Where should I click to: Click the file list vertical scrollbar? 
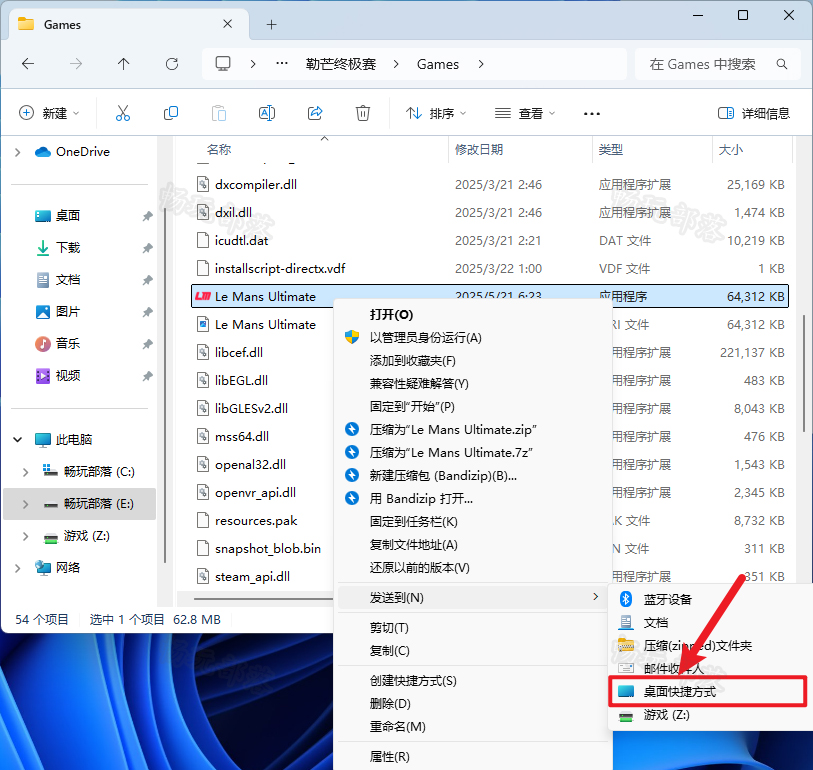804,373
